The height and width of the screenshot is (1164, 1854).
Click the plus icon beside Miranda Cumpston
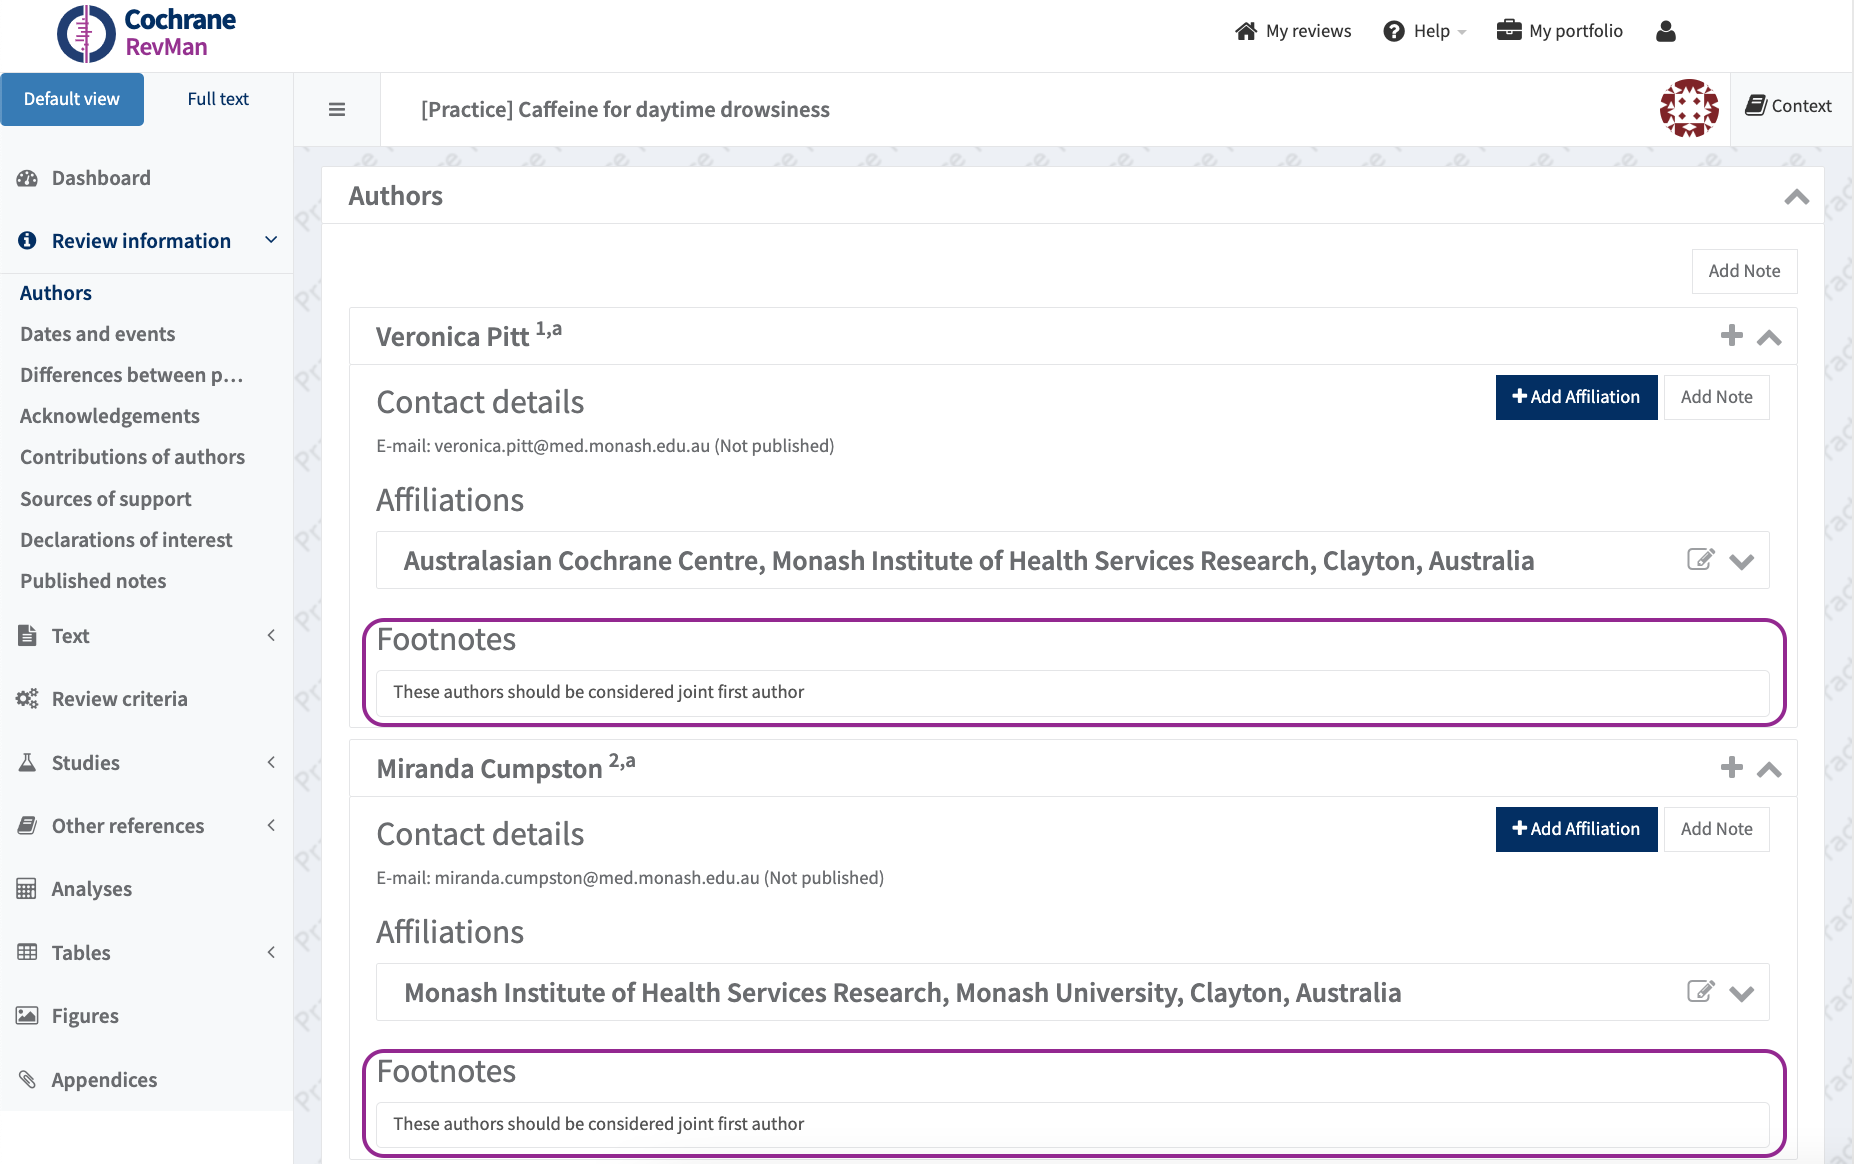click(1731, 768)
